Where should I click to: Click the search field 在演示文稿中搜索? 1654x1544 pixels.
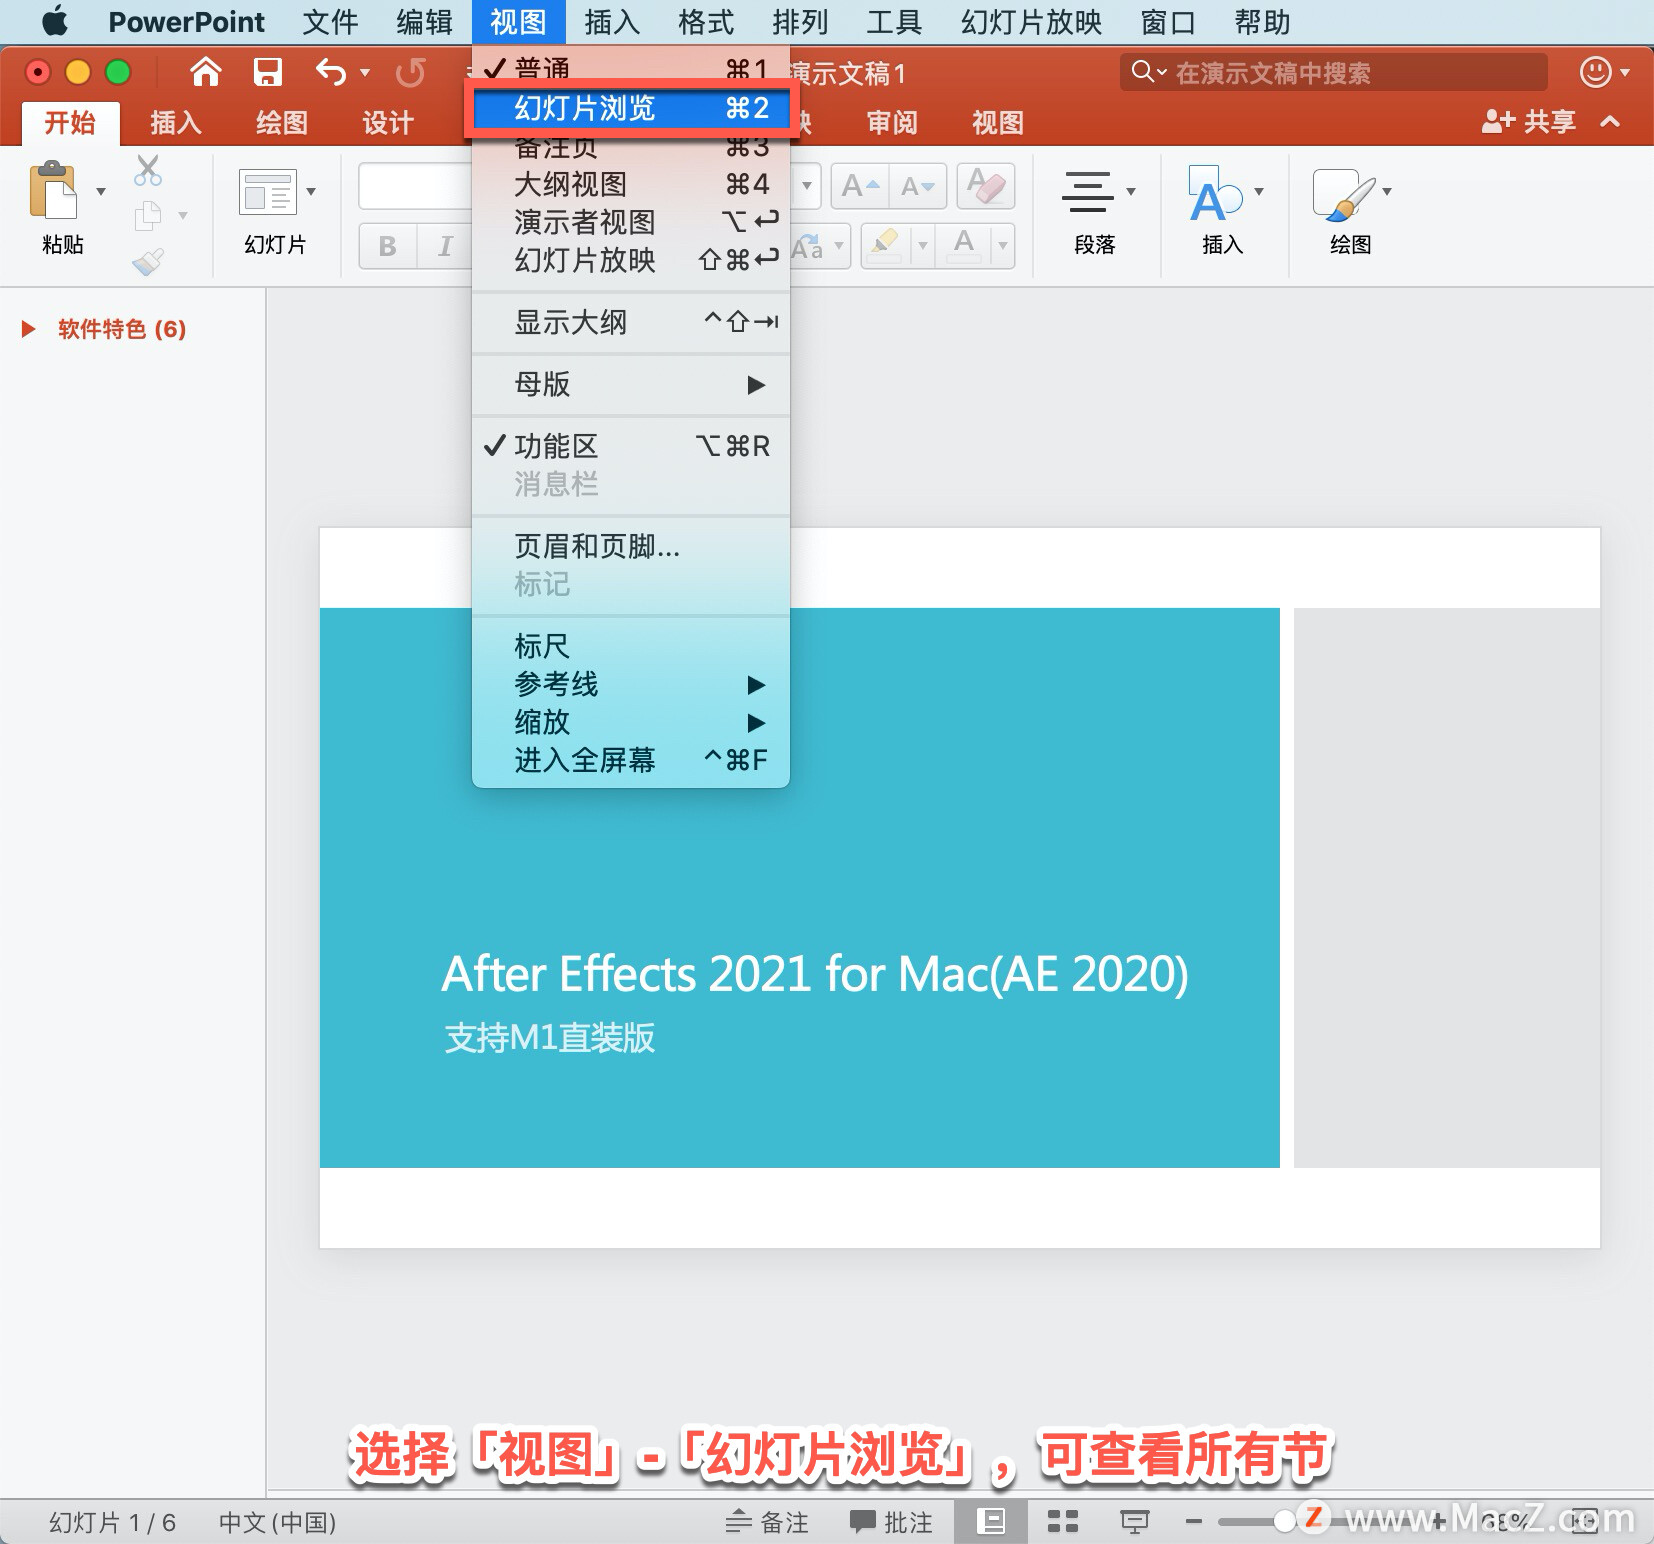1334,72
